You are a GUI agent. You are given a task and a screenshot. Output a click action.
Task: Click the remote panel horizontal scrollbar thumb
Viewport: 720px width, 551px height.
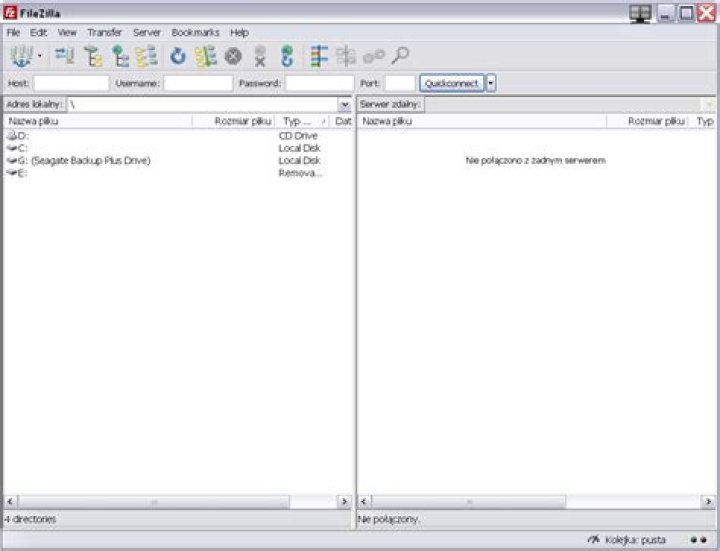tap(469, 501)
